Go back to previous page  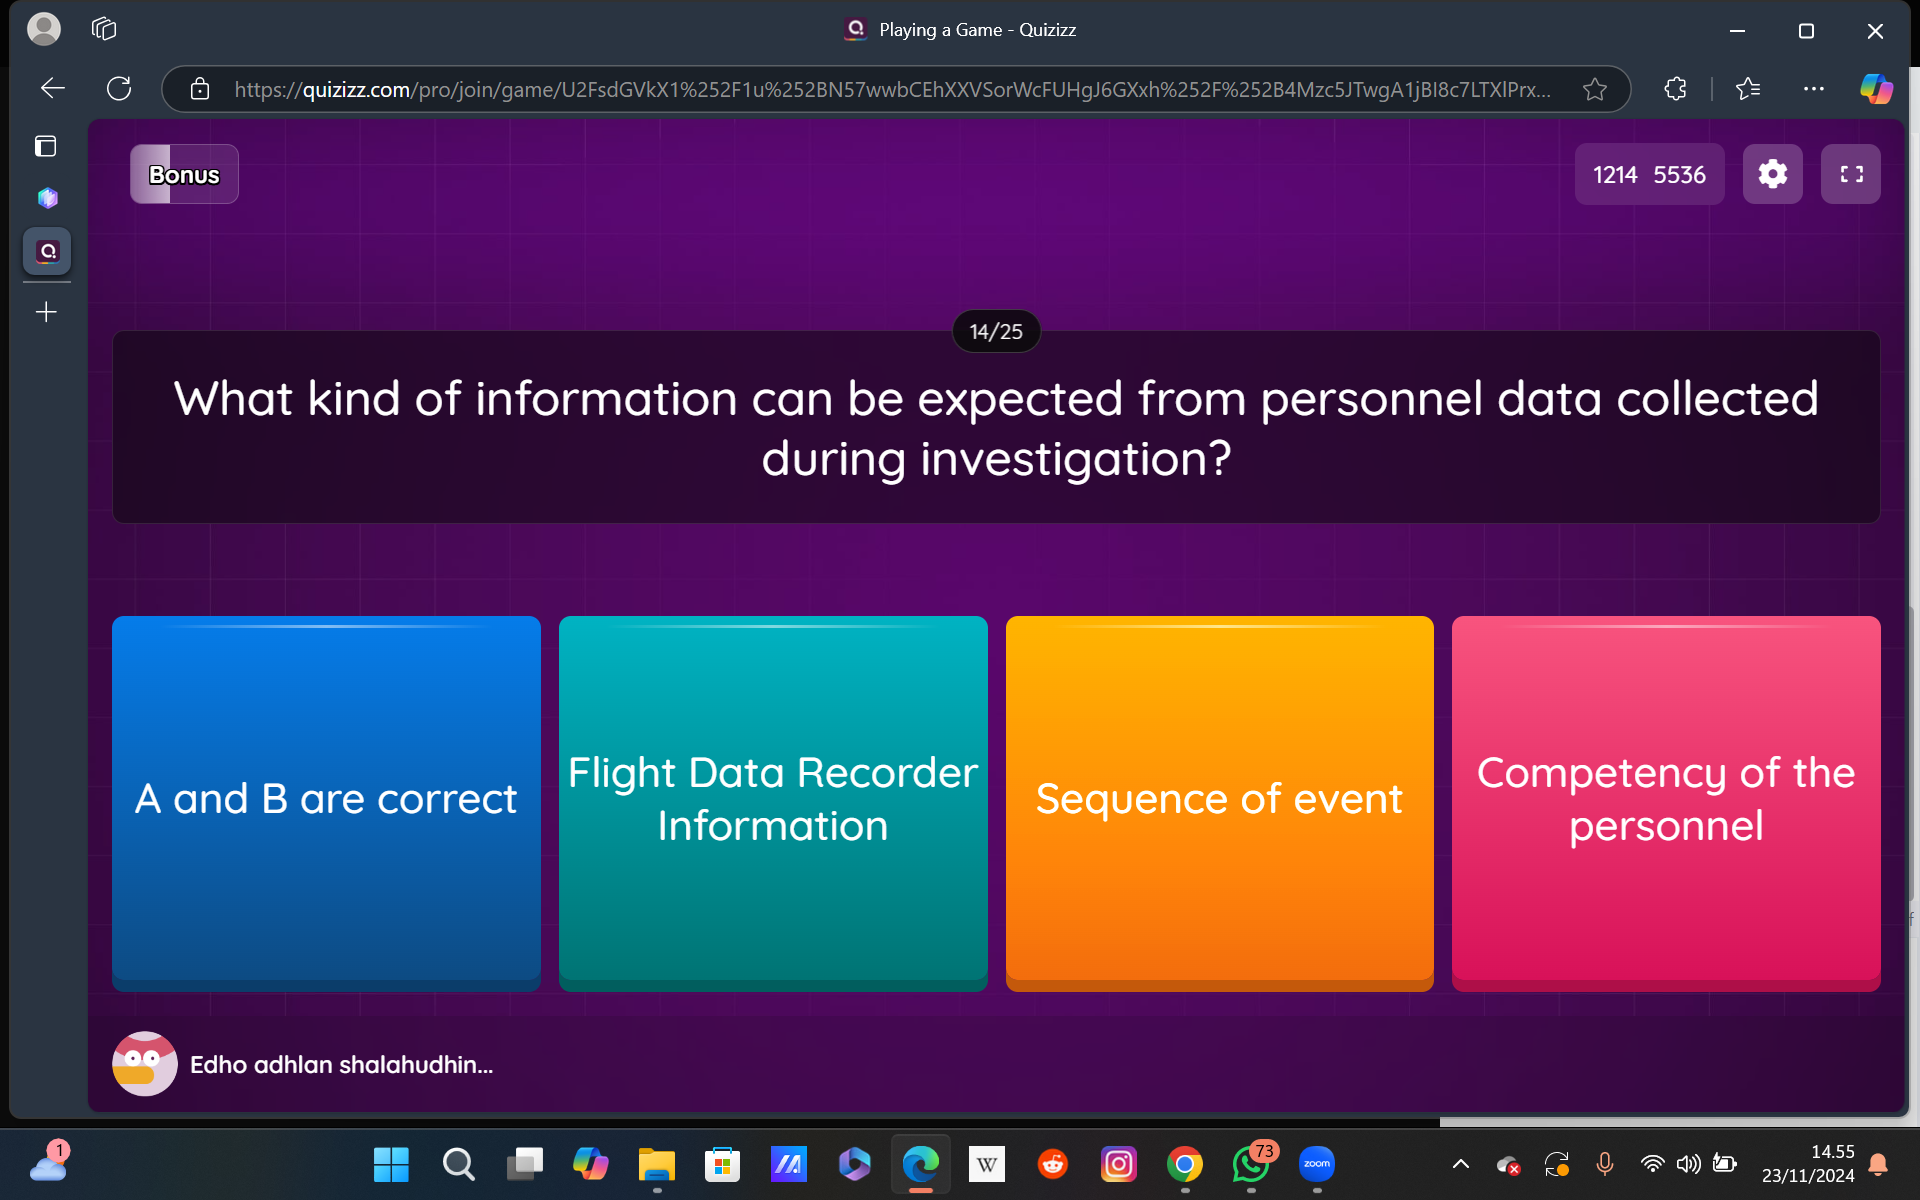[53, 89]
